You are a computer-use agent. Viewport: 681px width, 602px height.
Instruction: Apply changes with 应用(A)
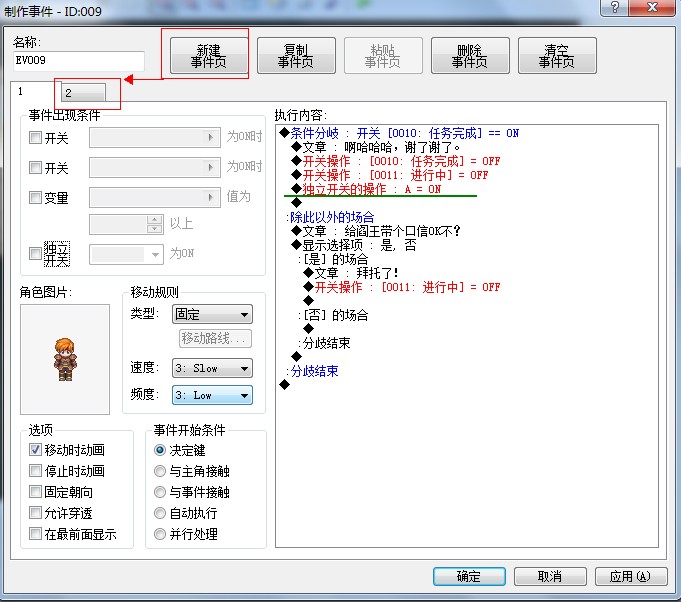coord(631,576)
